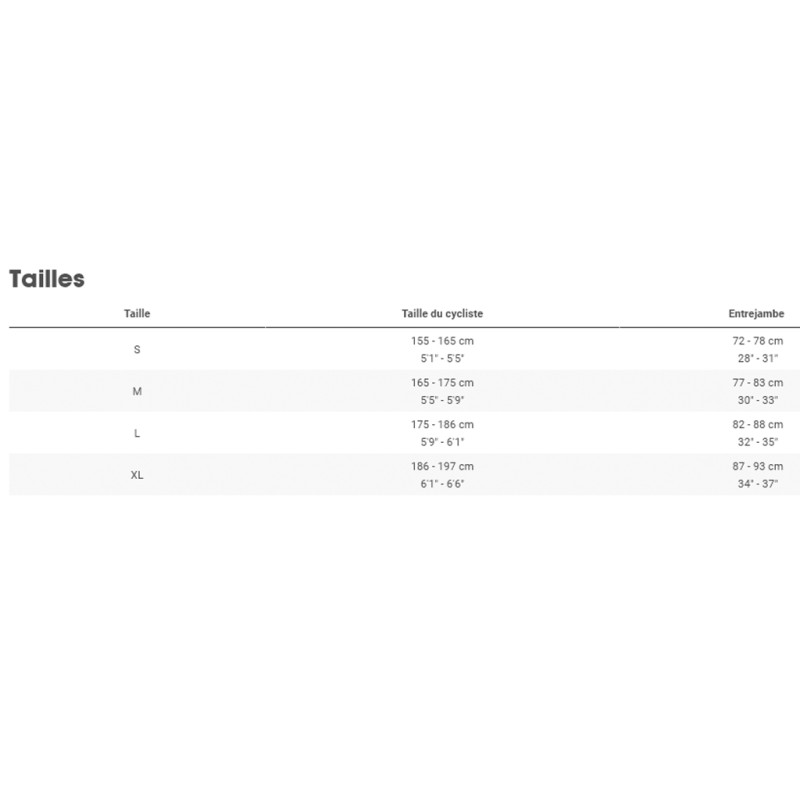Select the 5'1" - 5'5" height value
Image resolution: width=800 pixels, height=800 pixels.
[x=442, y=358]
